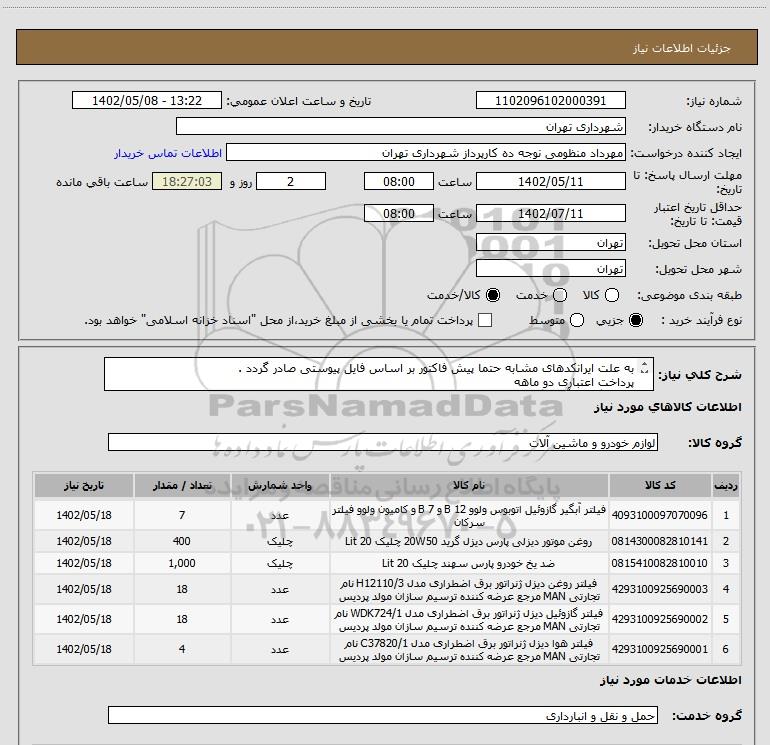
Task: Select product code 4293100925690003
Action: tap(660, 589)
